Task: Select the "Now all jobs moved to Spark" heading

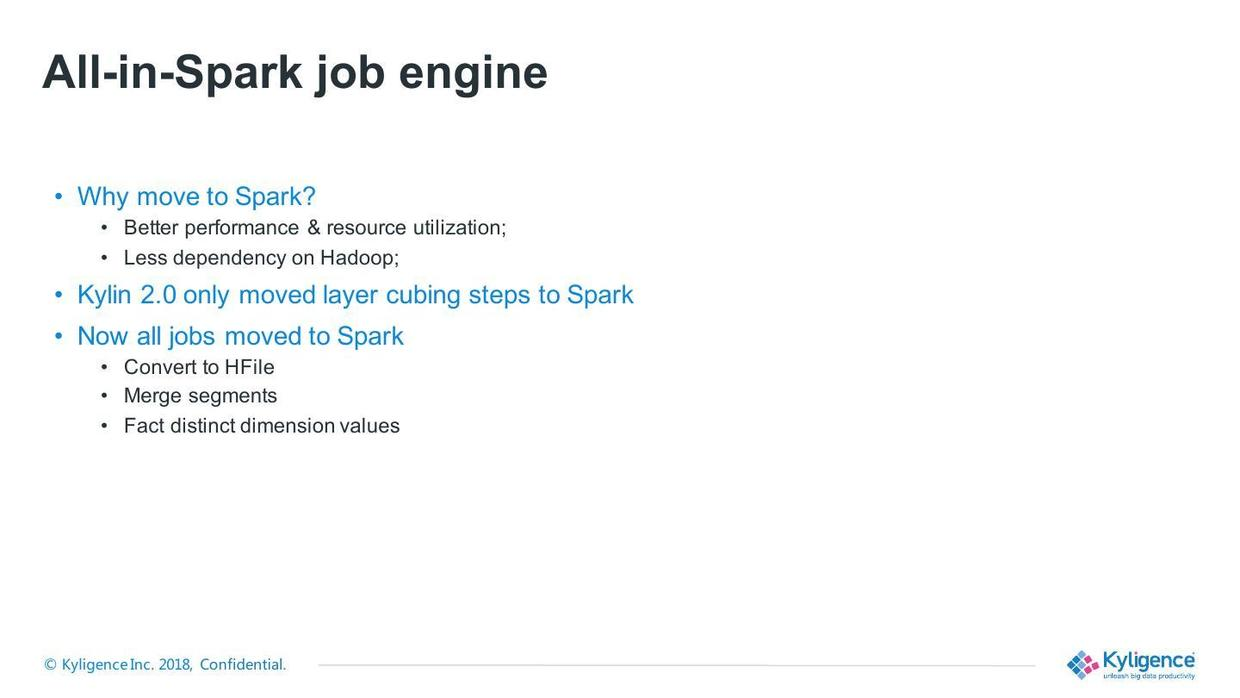Action: pos(240,336)
